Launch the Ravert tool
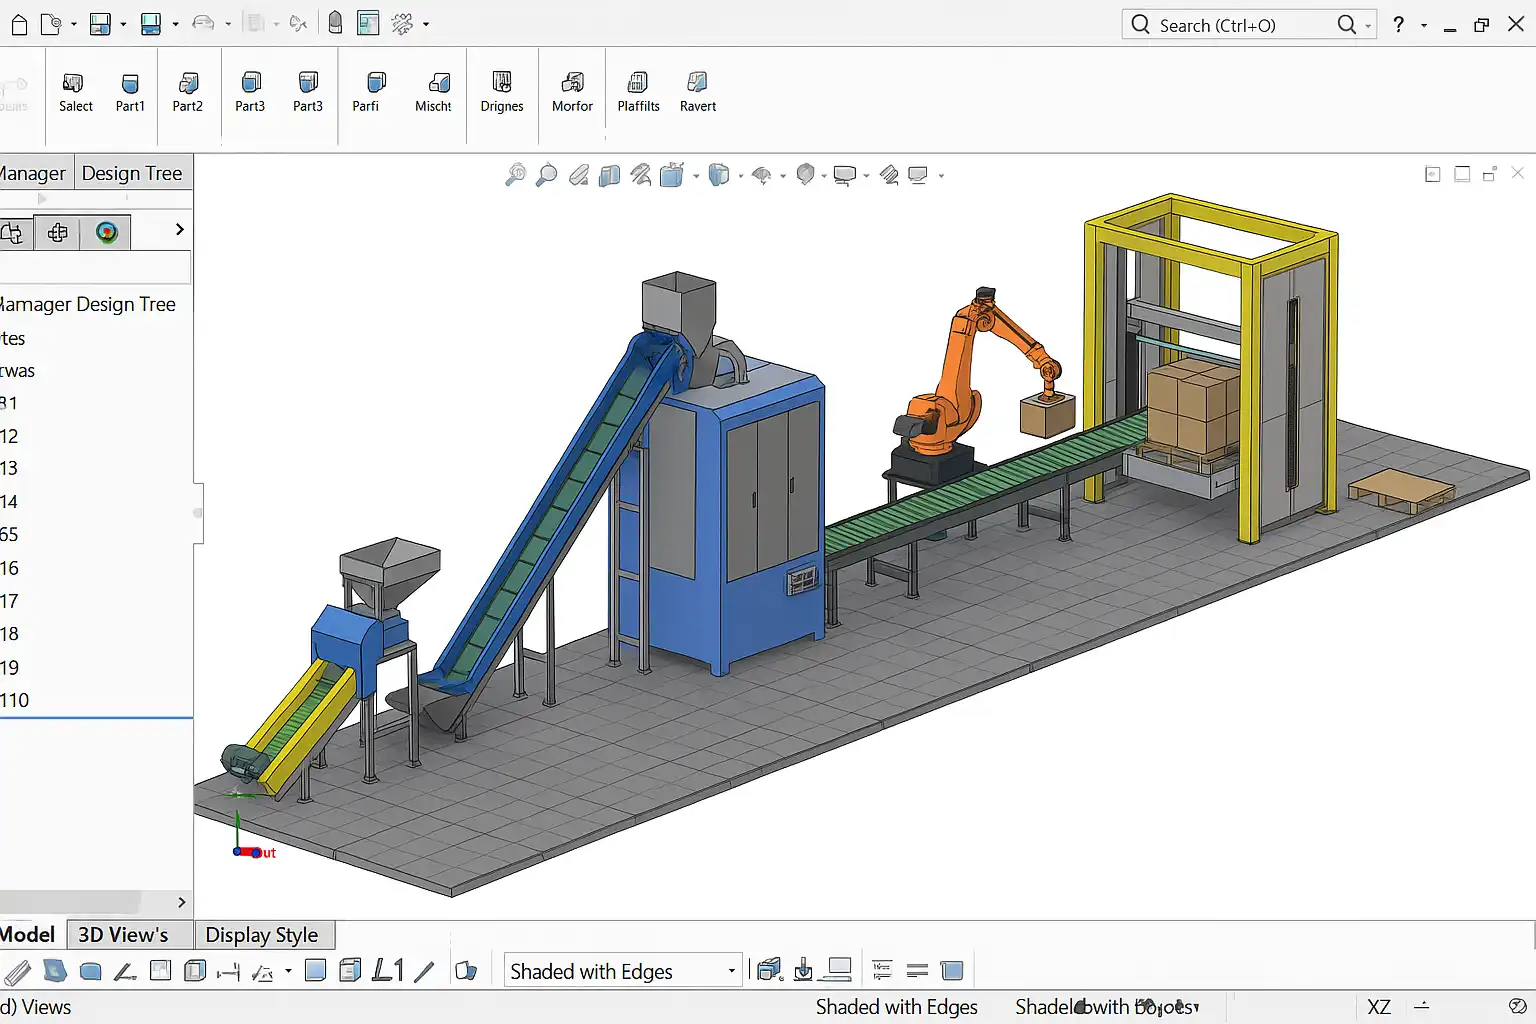The width and height of the screenshot is (1536, 1024). [x=697, y=84]
